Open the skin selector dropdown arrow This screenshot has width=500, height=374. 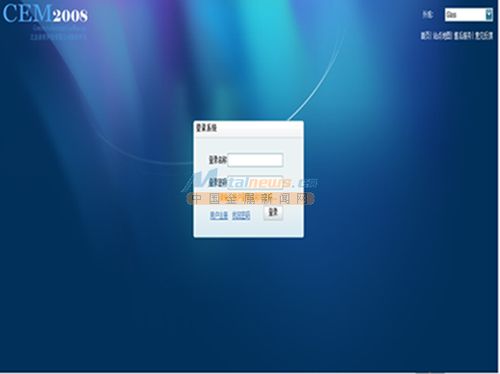tap(489, 15)
